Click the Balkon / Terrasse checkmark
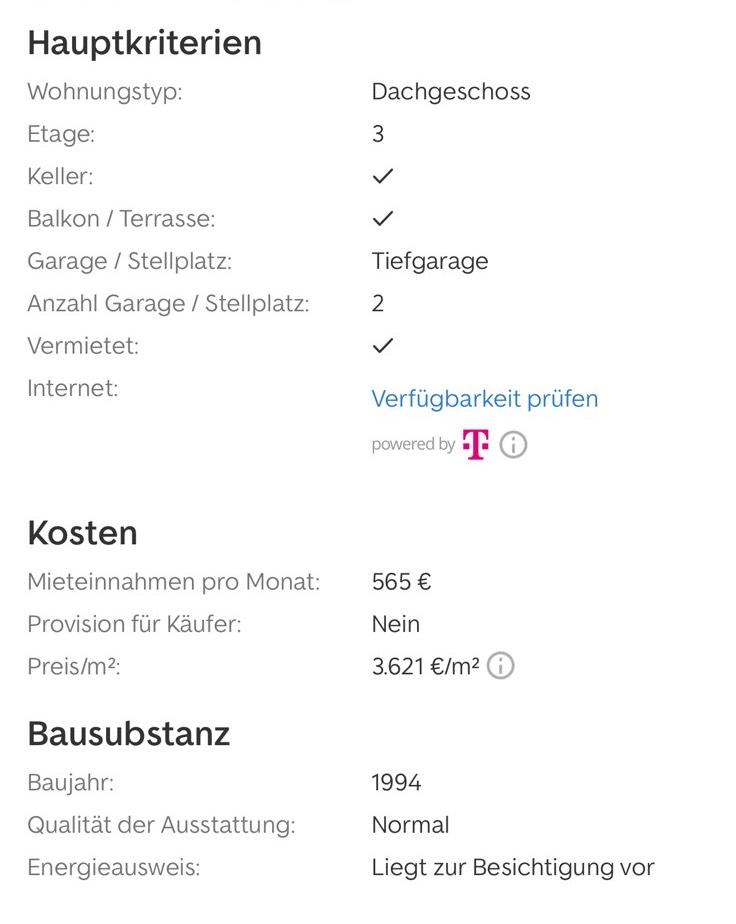736x924 pixels. (x=382, y=218)
